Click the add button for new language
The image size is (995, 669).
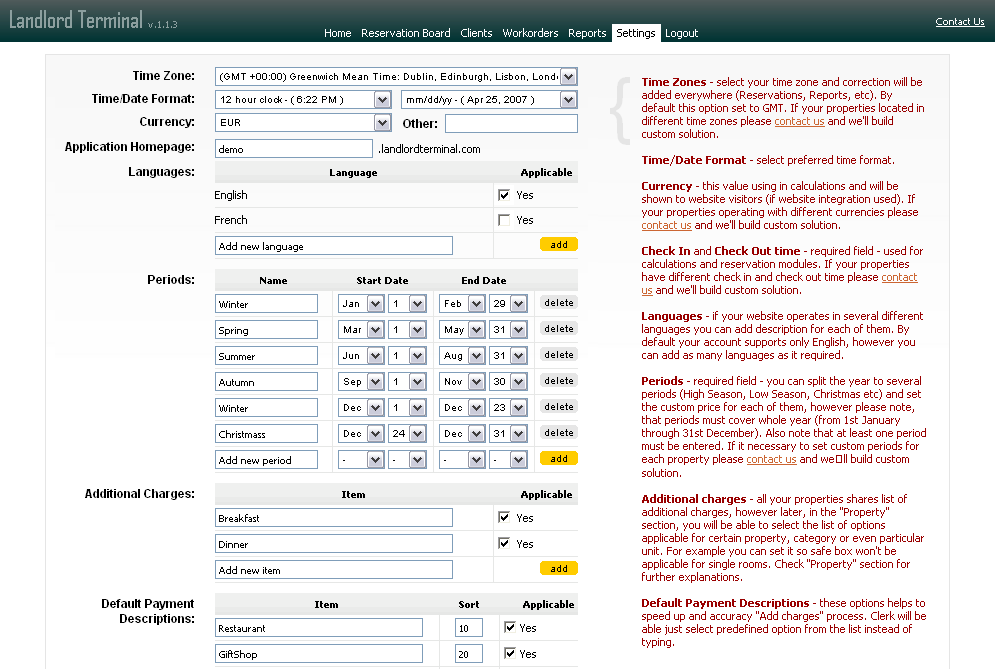click(x=558, y=244)
